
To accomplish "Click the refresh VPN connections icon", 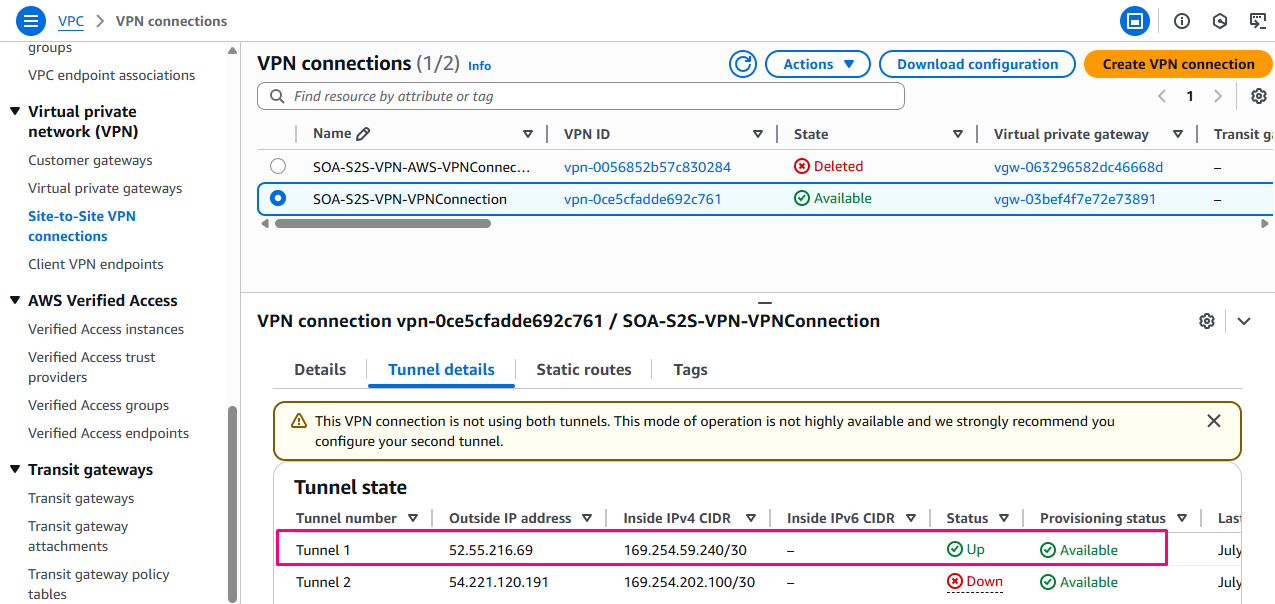I will pyautogui.click(x=743, y=64).
